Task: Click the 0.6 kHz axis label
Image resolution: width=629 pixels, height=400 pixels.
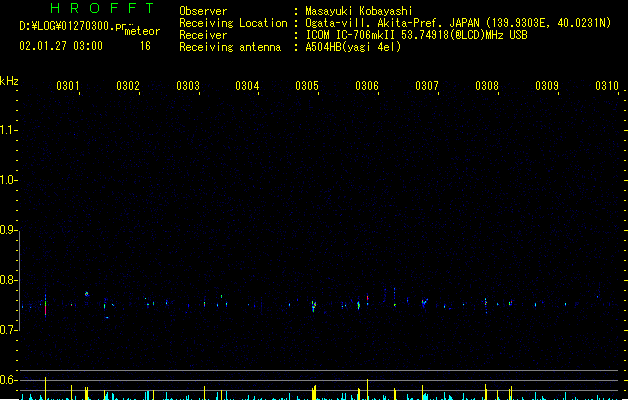Action: (7, 380)
